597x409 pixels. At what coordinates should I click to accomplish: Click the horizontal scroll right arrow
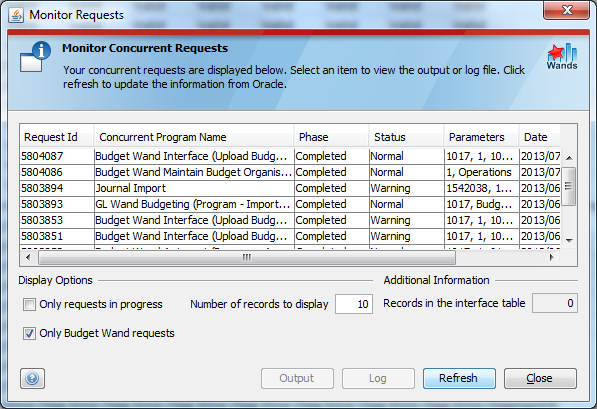pyautogui.click(x=551, y=257)
